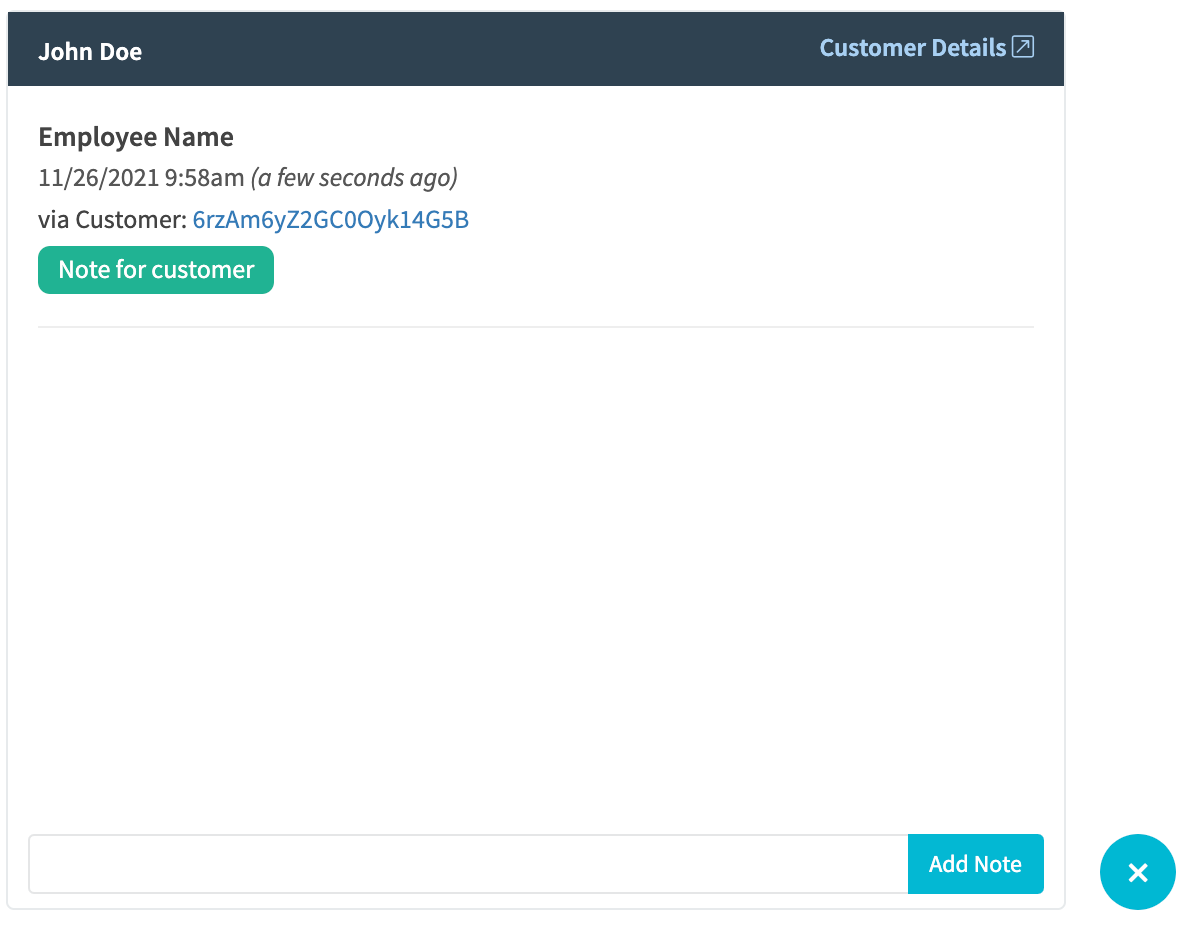Screen dimensions: 1192x931
Task: Close the panel with the round X button
Action: (1137, 872)
